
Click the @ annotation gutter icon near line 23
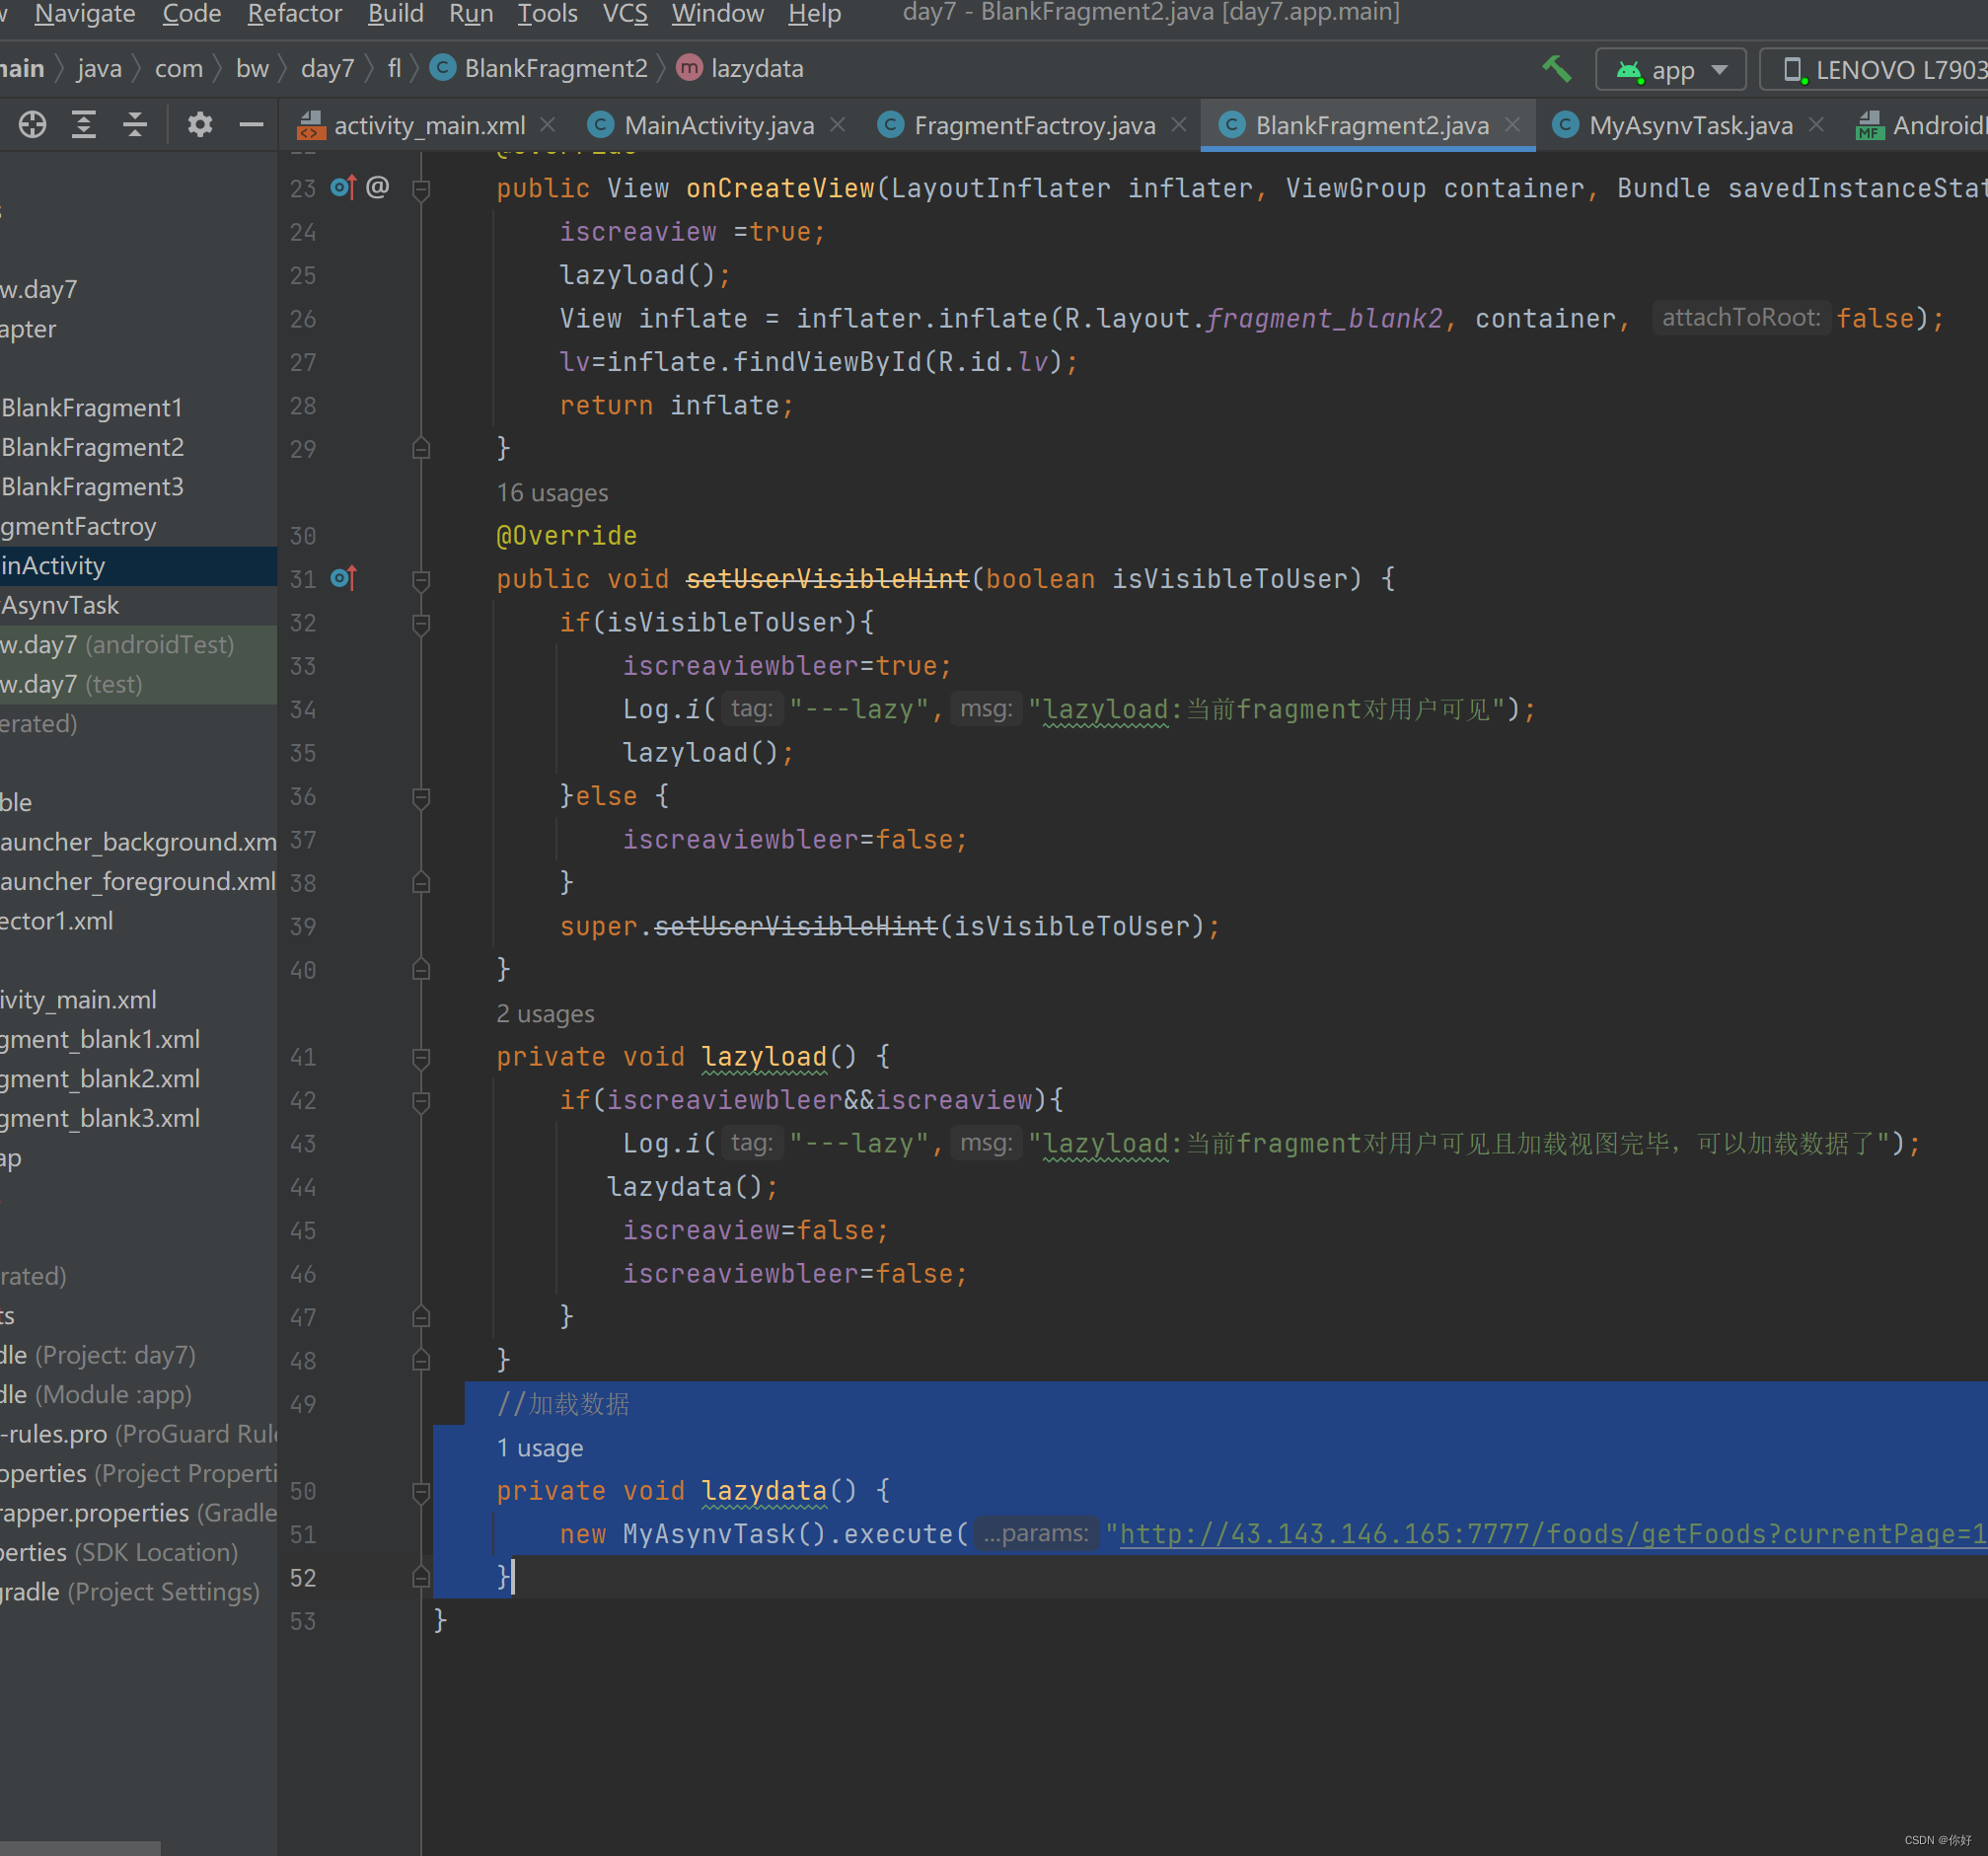point(378,187)
